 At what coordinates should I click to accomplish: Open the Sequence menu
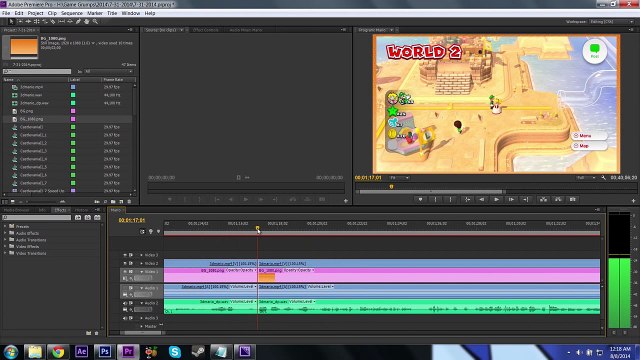[72, 13]
